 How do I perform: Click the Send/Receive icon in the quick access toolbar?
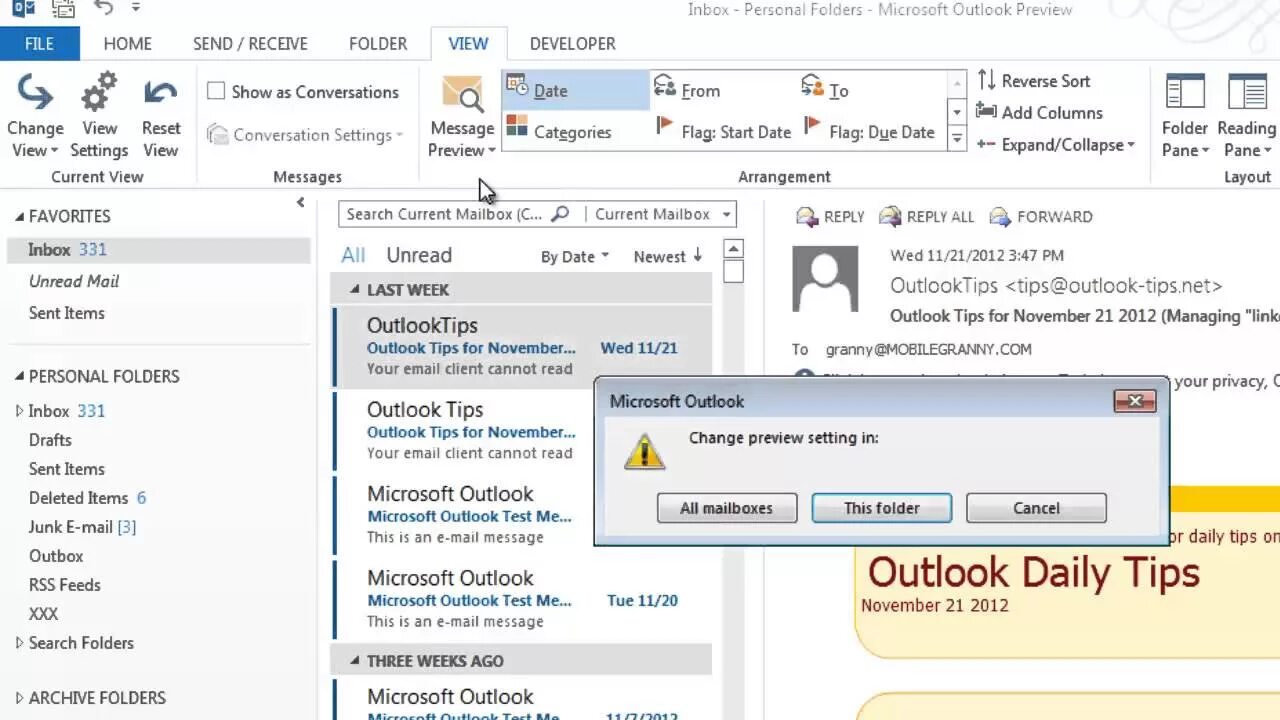[62, 10]
